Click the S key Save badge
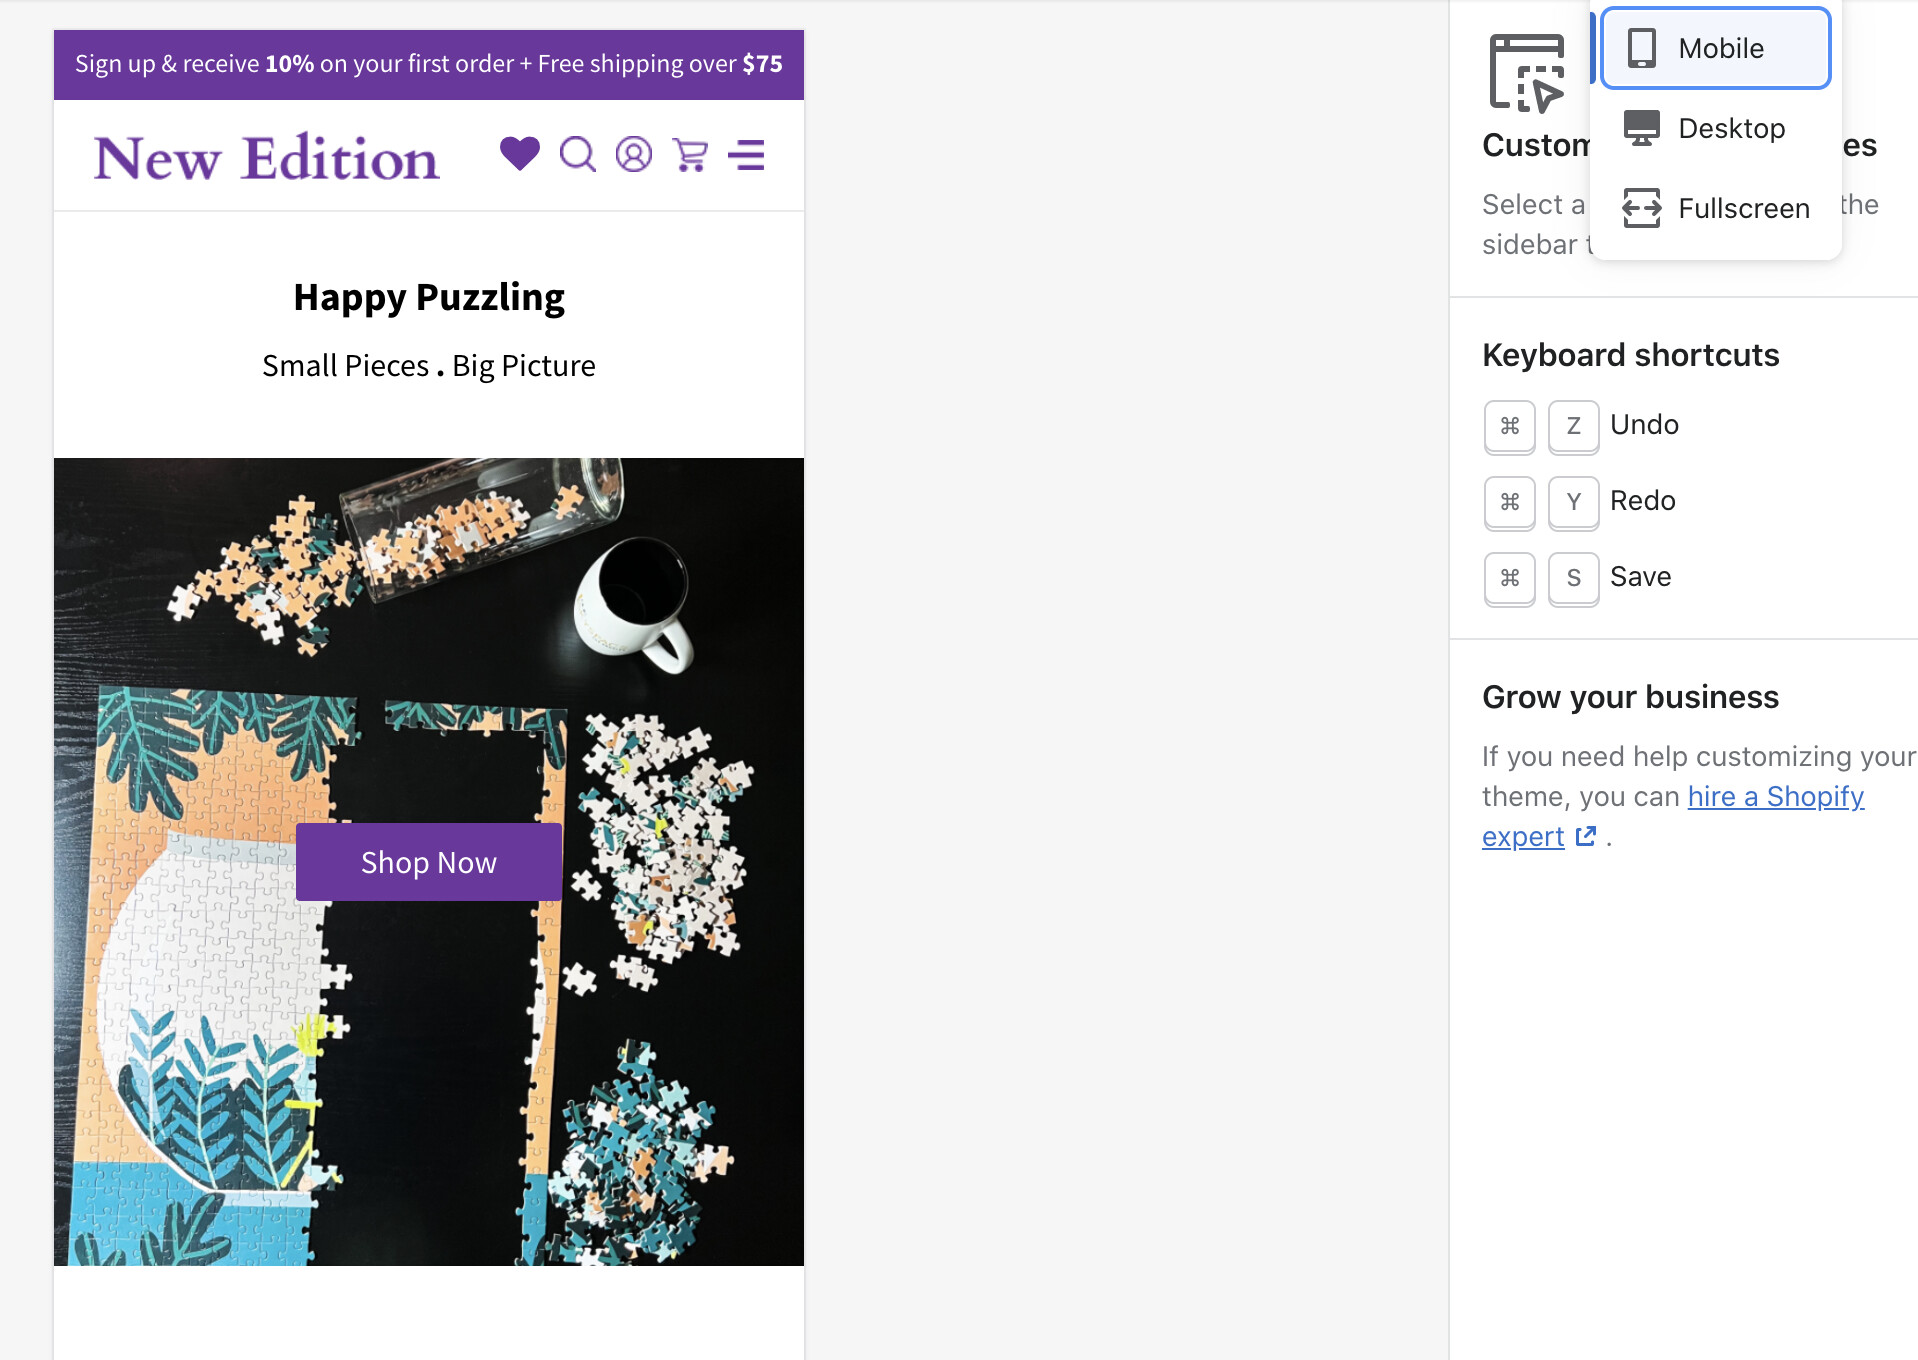This screenshot has height=1360, width=1918. (1573, 578)
